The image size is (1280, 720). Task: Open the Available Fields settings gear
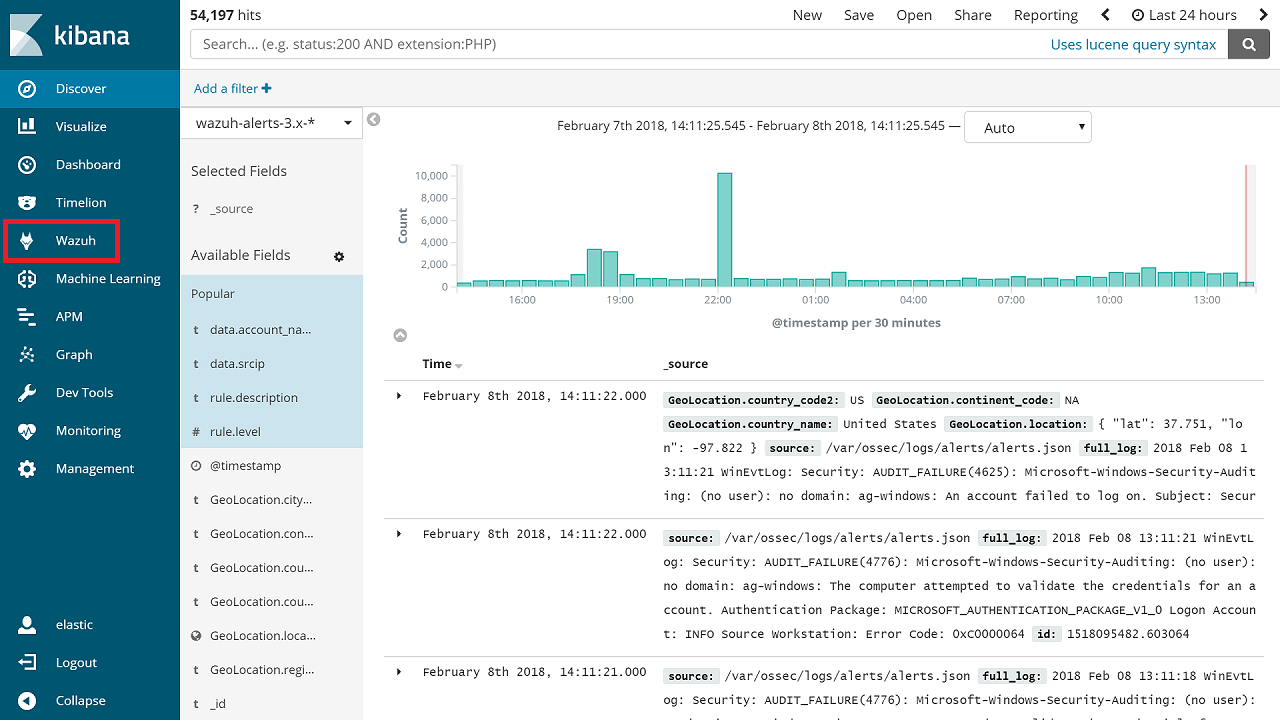[339, 257]
